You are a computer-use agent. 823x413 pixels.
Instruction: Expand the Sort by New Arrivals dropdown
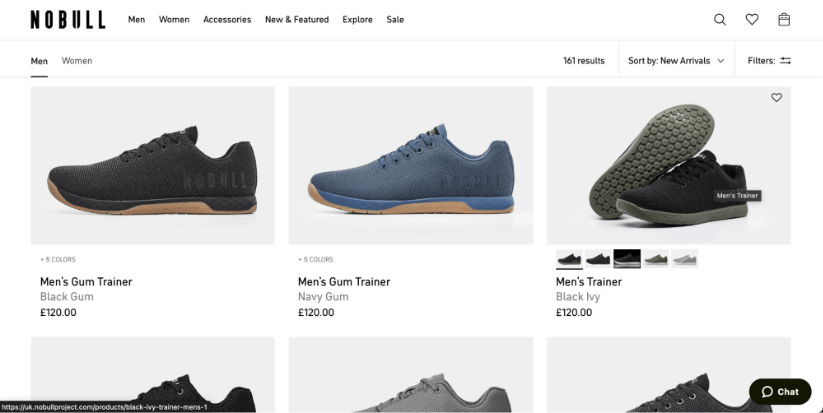(x=676, y=61)
